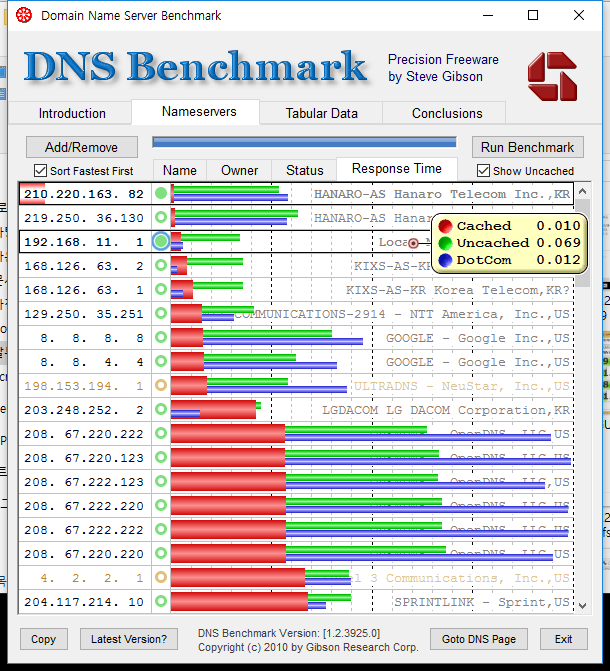This screenshot has height=671, width=610.
Task: Click status circle for 208.67.220.123
Action: click(161, 457)
